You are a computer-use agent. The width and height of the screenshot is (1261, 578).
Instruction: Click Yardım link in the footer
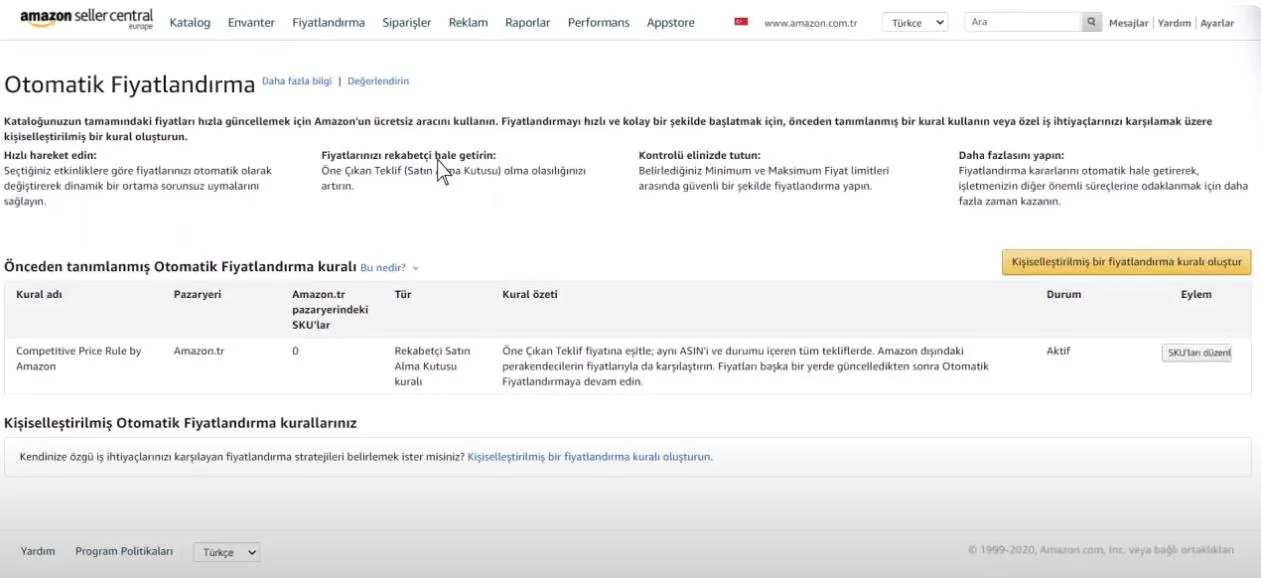[x=38, y=551]
